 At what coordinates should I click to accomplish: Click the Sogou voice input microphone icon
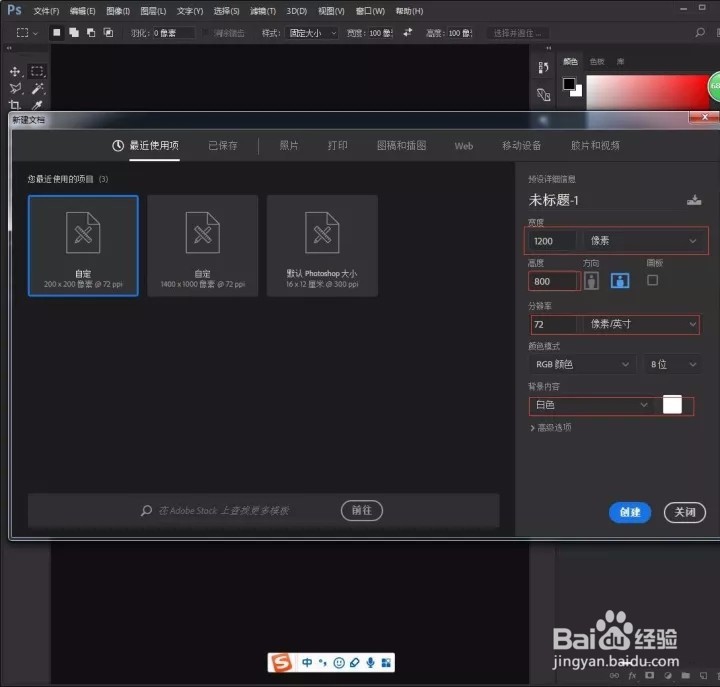tap(371, 662)
